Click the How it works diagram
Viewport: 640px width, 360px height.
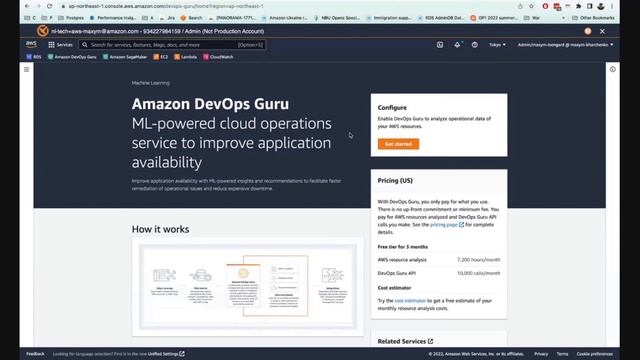pyautogui.click(x=248, y=287)
